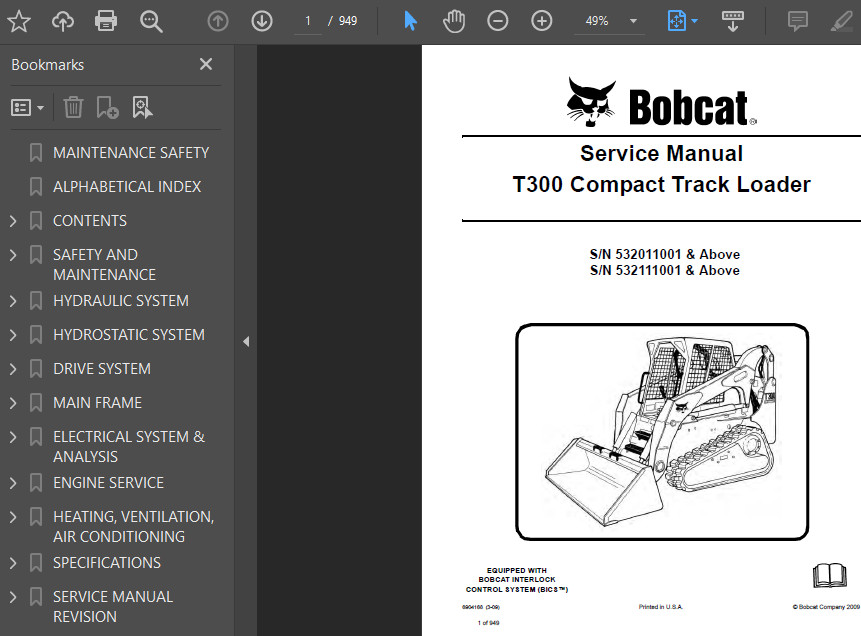Jump to MAIN FRAME section
This screenshot has height=636, width=861.
point(97,403)
